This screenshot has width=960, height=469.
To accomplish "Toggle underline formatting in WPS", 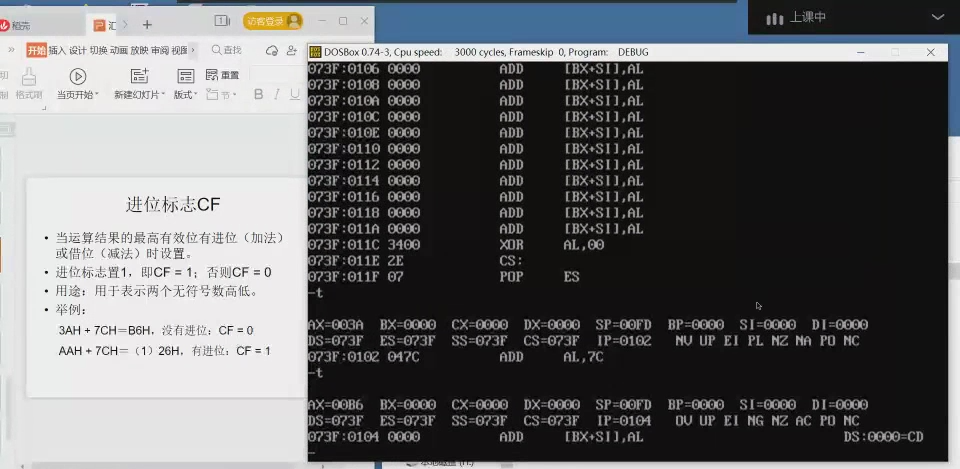I will [x=295, y=94].
